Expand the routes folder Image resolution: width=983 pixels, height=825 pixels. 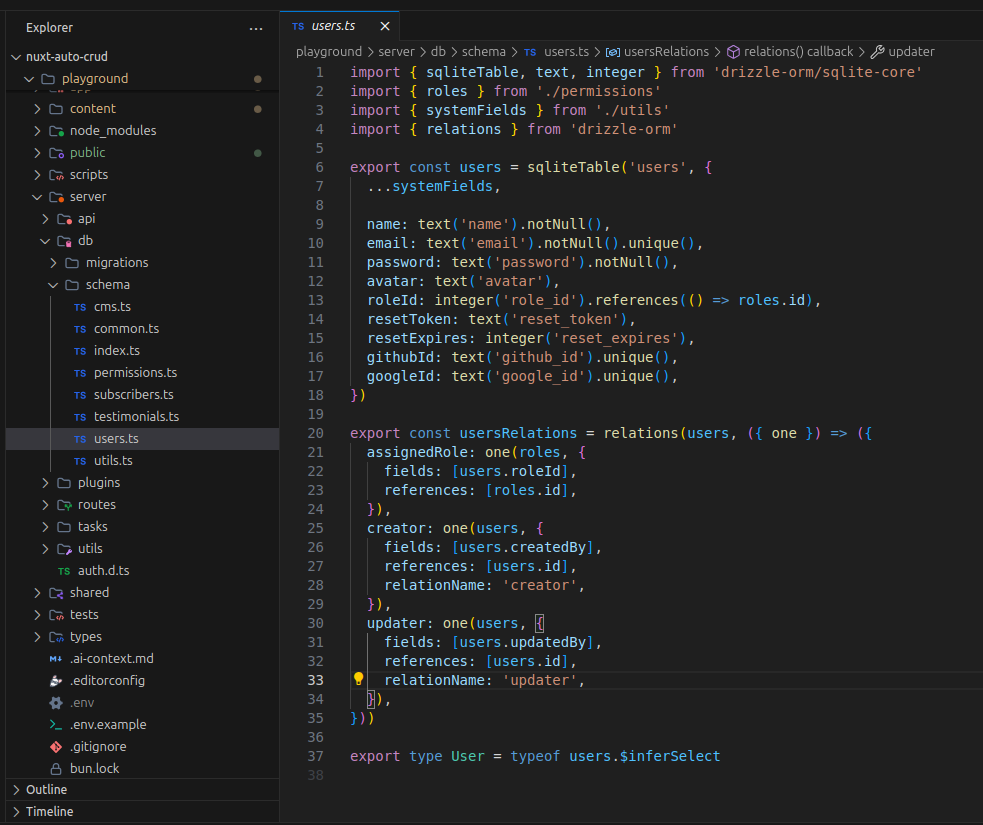click(45, 505)
